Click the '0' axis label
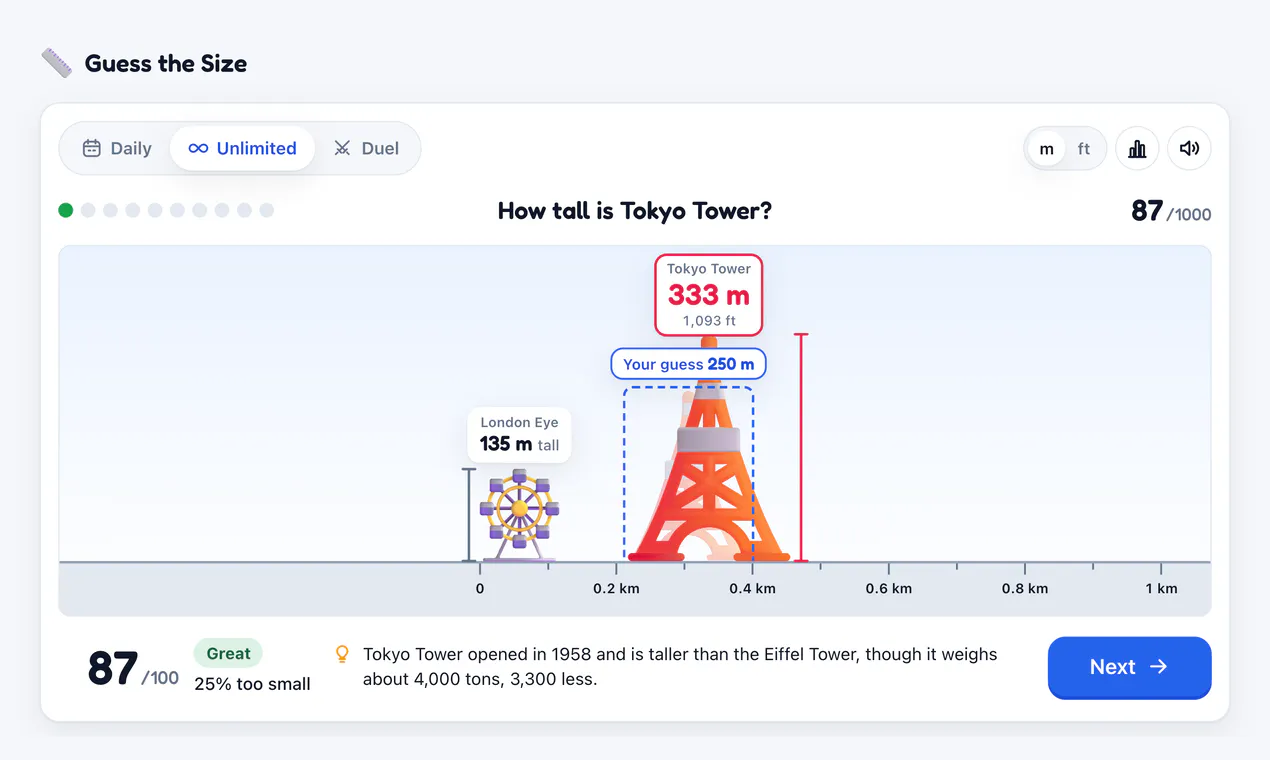Image resolution: width=1270 pixels, height=760 pixels. click(x=480, y=588)
